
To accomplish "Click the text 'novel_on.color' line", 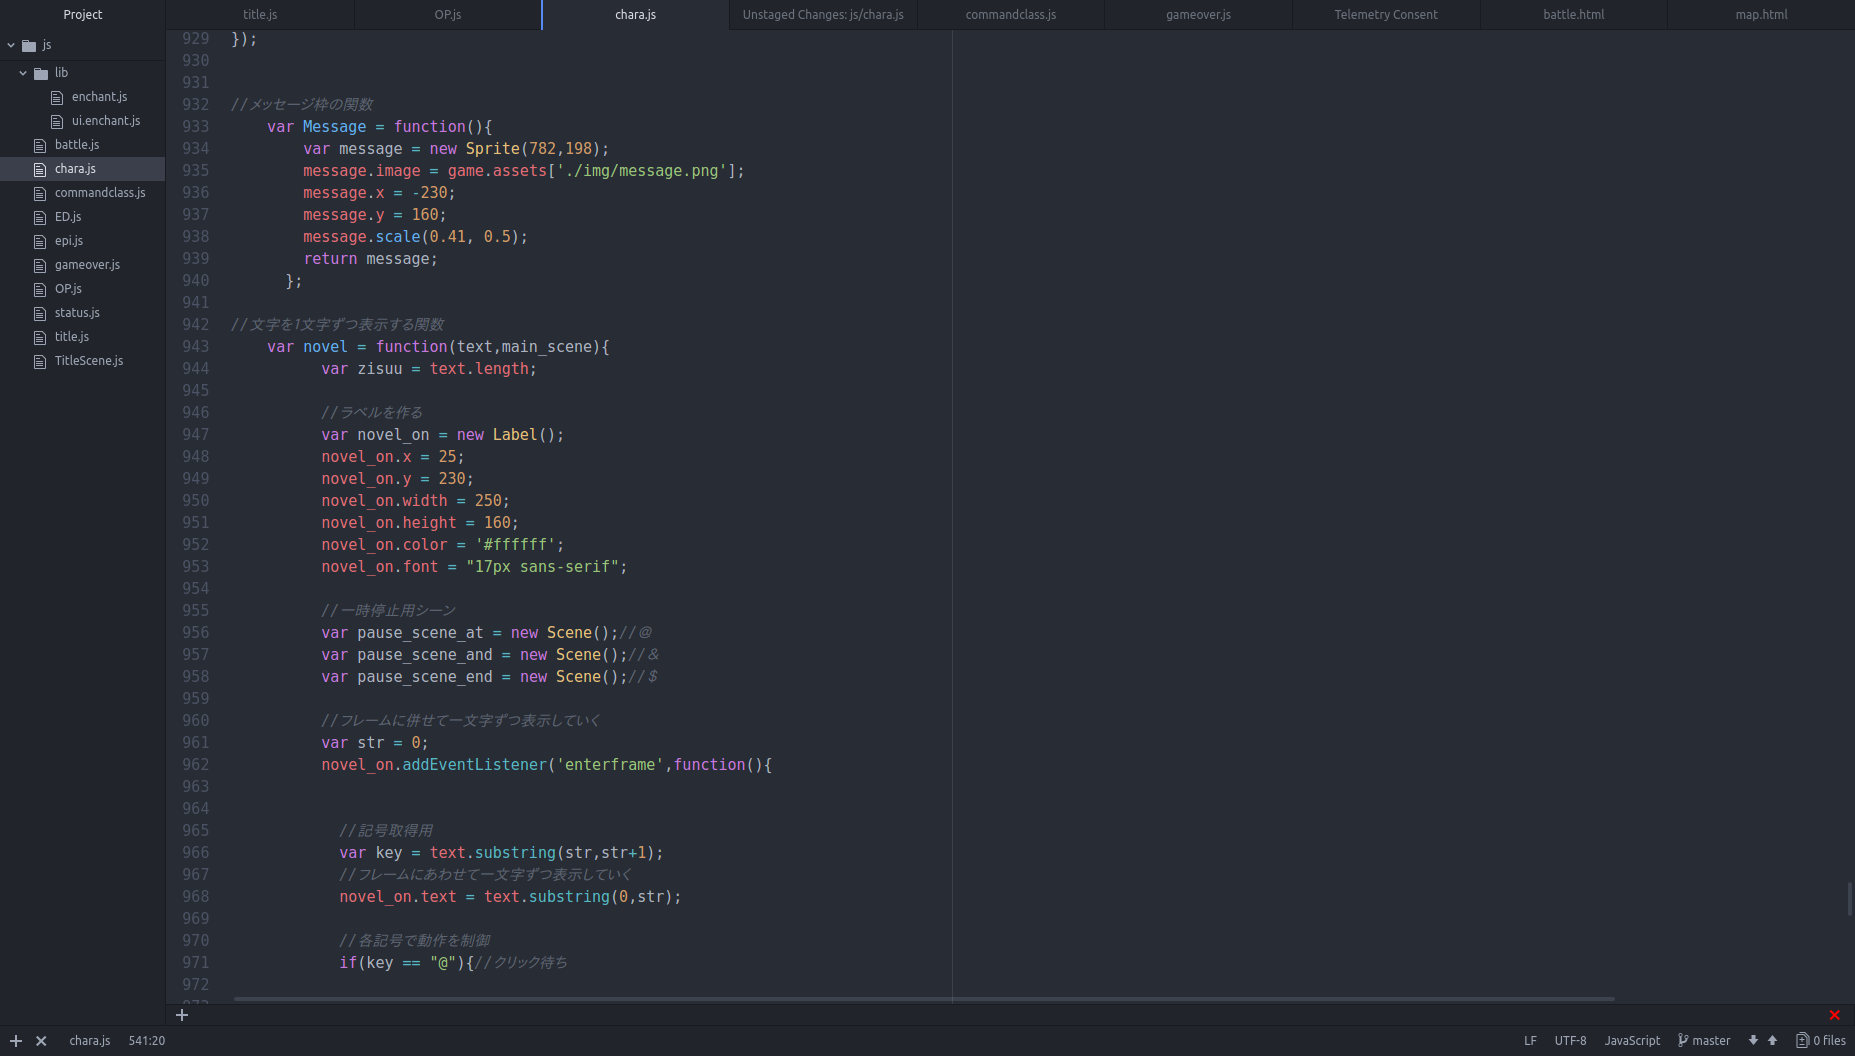I will pyautogui.click(x=442, y=545).
